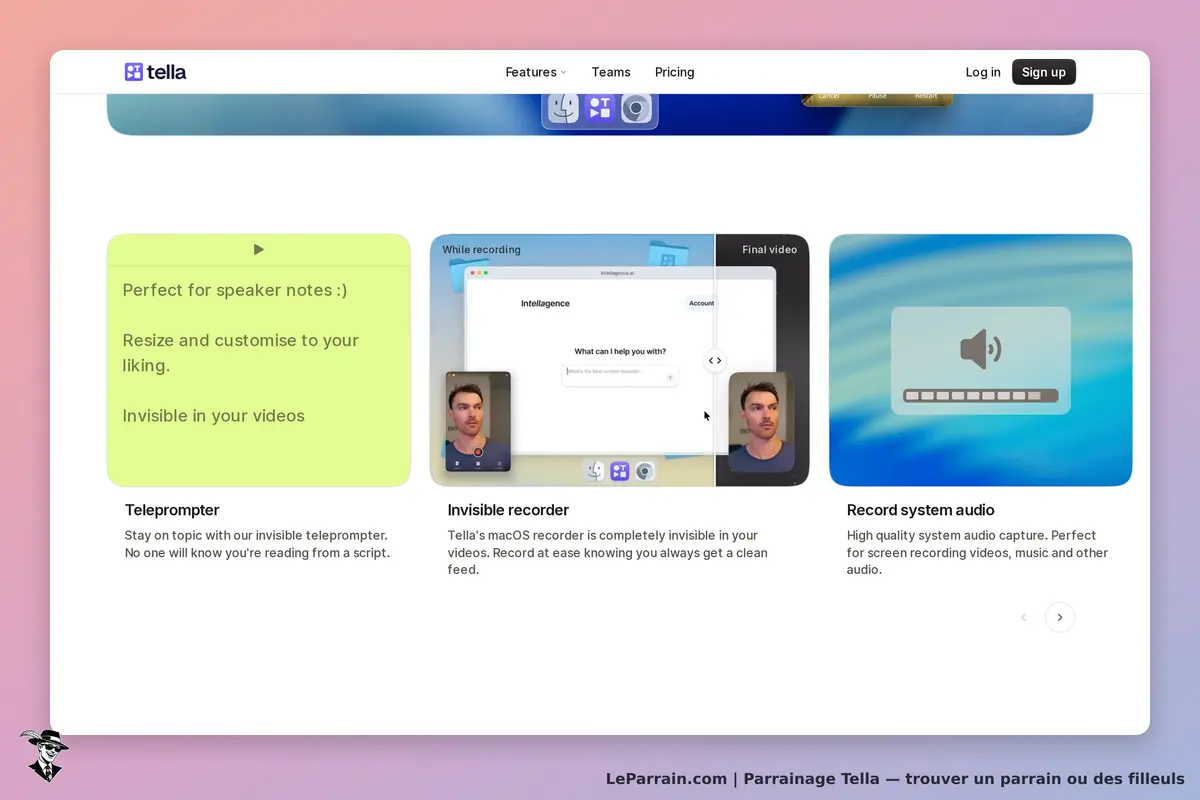Screen dimensions: 1200x800
Task: Click the previous carousel arrow
Action: tap(1023, 617)
